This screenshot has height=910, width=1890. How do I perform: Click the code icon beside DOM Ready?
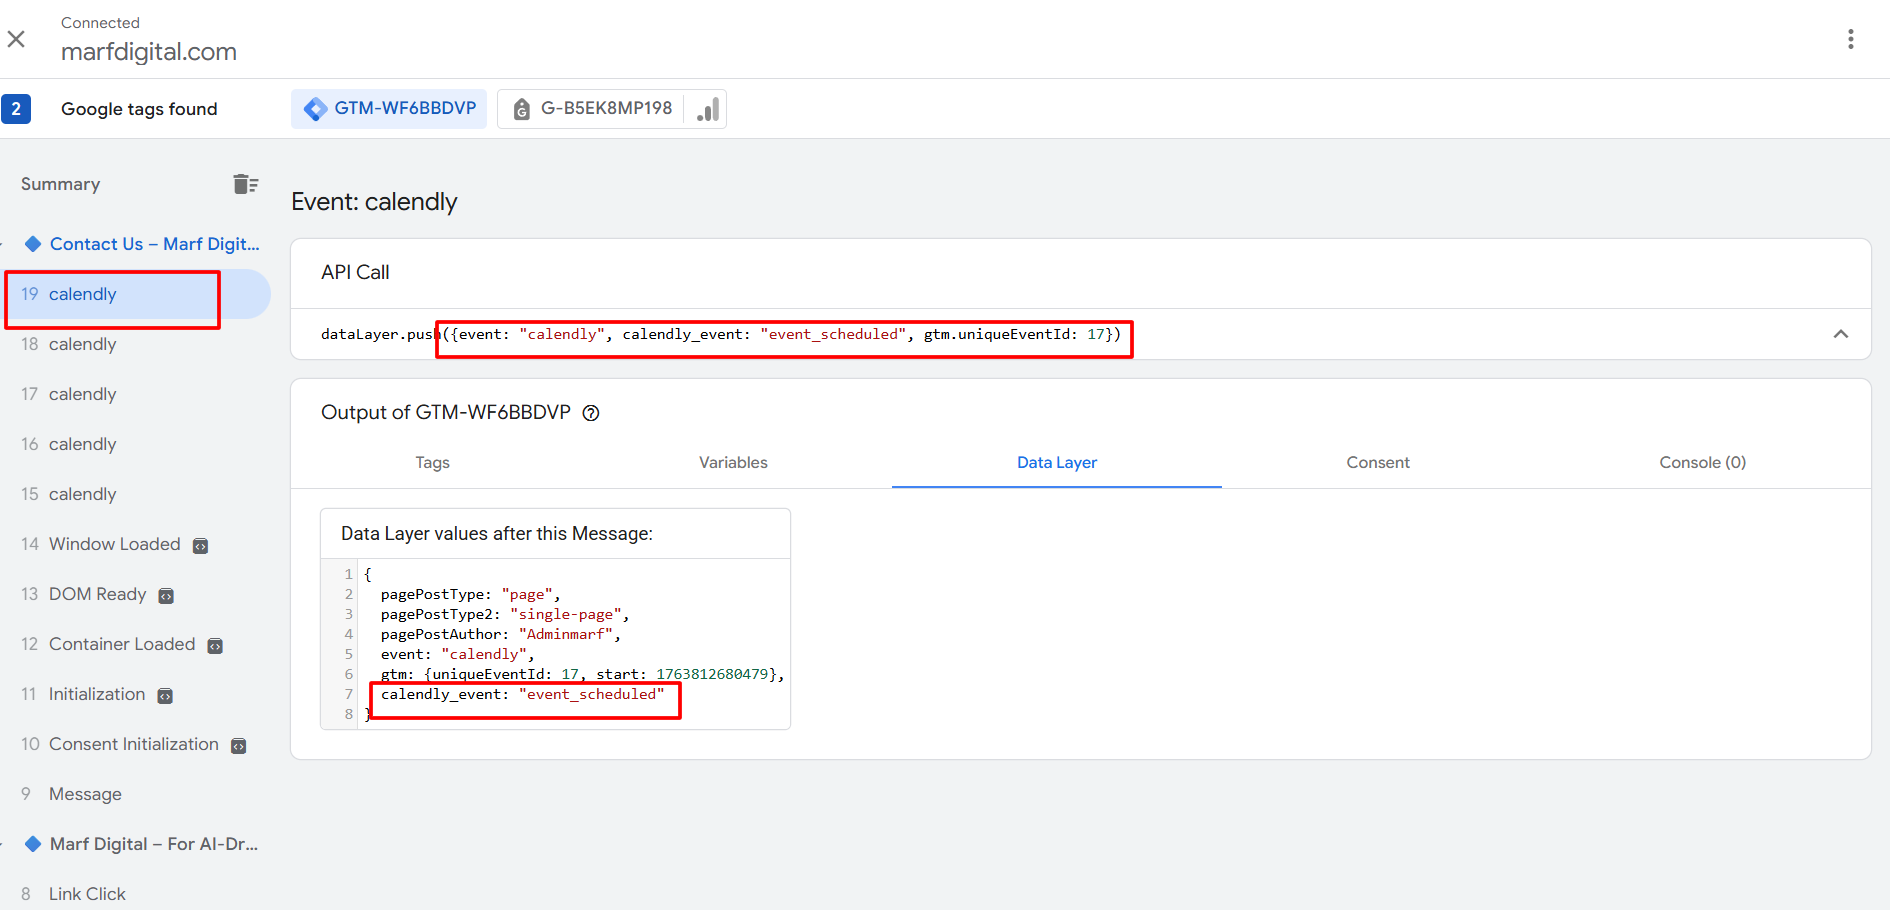pyautogui.click(x=166, y=596)
